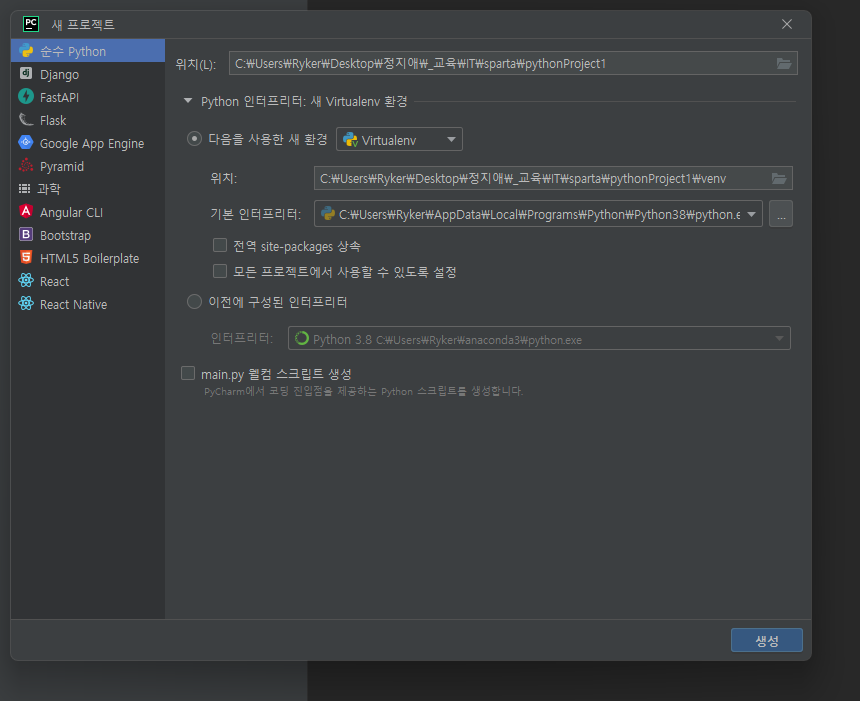Image resolution: width=860 pixels, height=701 pixels.
Task: Click the Bootstrap B icon
Action: tap(26, 235)
